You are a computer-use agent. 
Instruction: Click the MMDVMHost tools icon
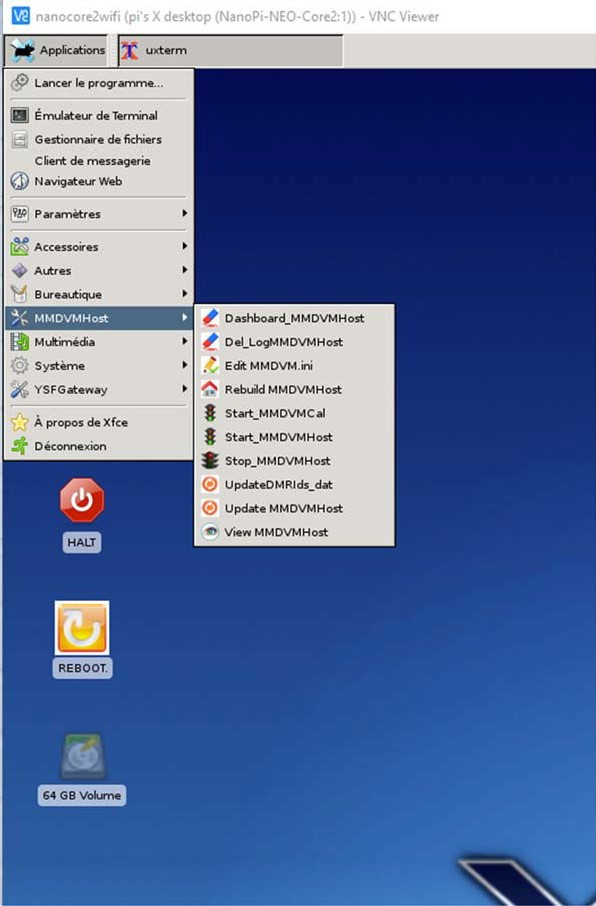click(x=20, y=318)
